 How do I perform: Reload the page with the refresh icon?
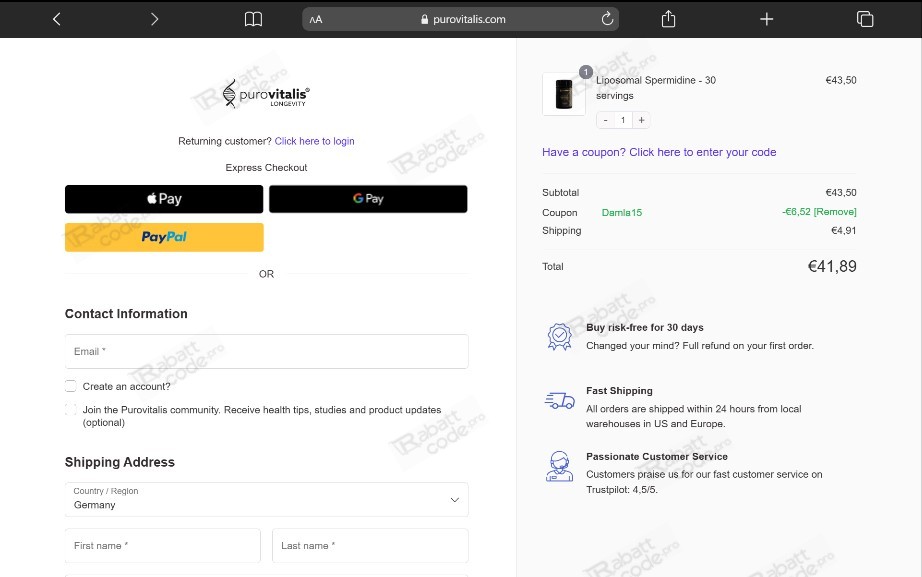607,19
